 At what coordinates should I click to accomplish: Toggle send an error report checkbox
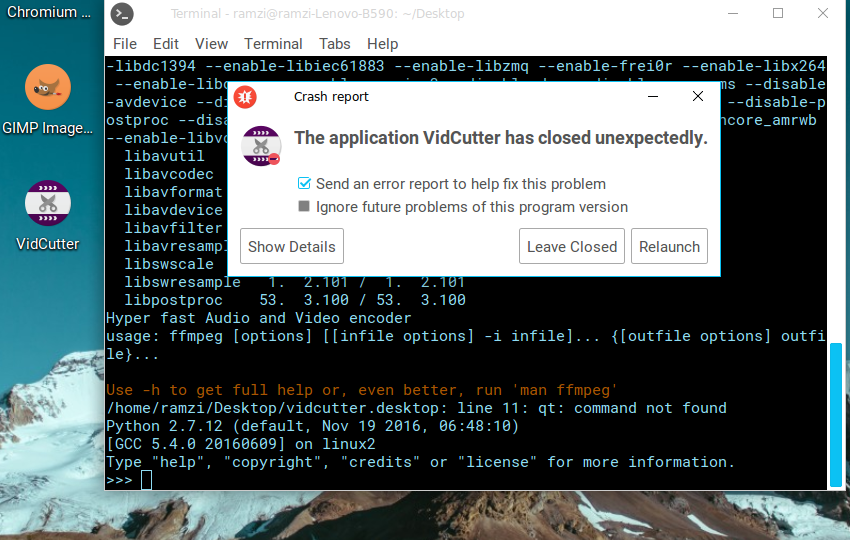pyautogui.click(x=305, y=184)
